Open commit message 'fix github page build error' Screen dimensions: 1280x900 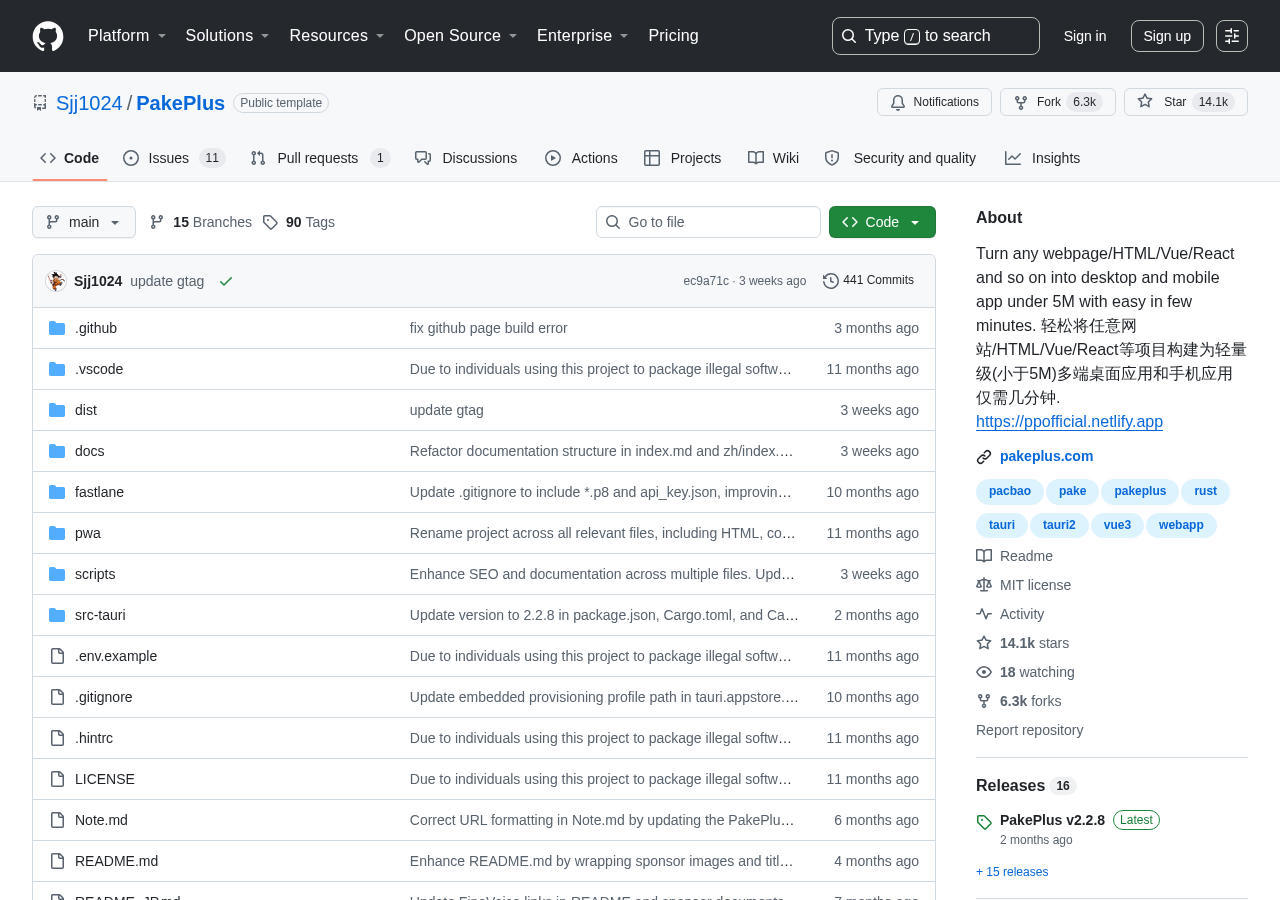point(488,328)
